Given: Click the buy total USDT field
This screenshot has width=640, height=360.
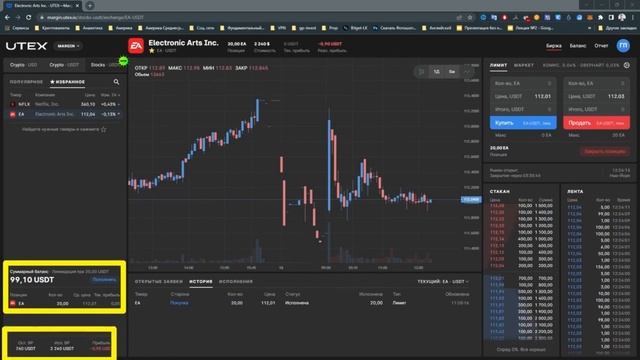Looking at the screenshot, I should 523,109.
